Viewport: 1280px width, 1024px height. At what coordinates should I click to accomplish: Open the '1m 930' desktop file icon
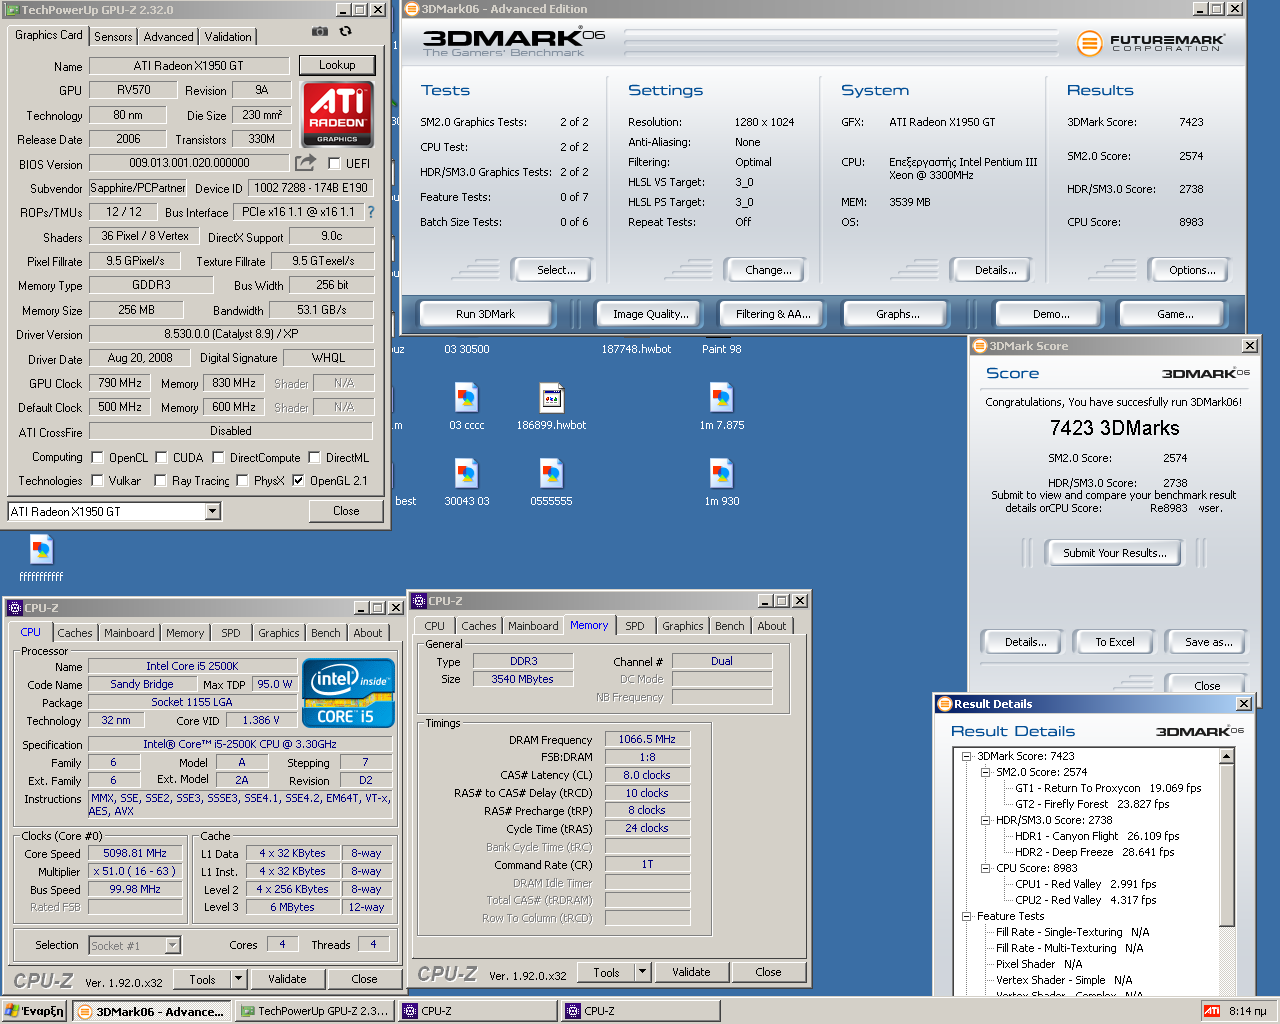tap(721, 474)
